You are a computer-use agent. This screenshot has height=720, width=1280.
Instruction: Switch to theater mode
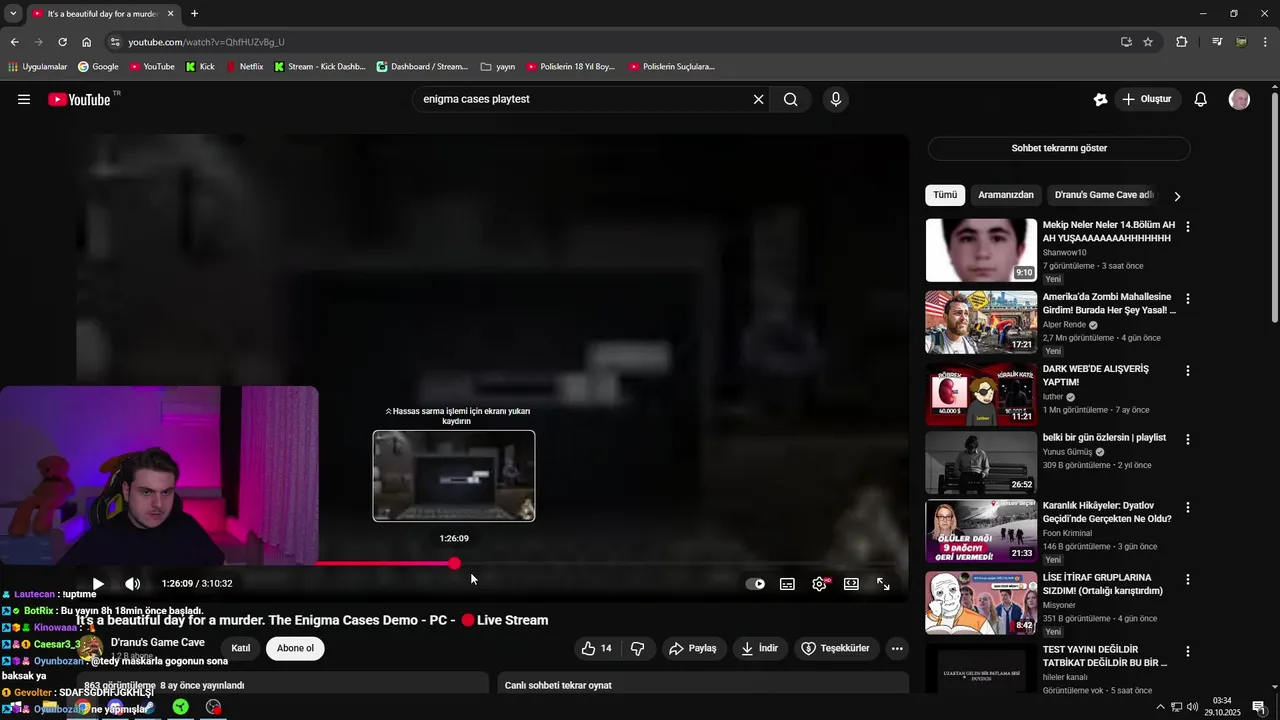tap(851, 584)
